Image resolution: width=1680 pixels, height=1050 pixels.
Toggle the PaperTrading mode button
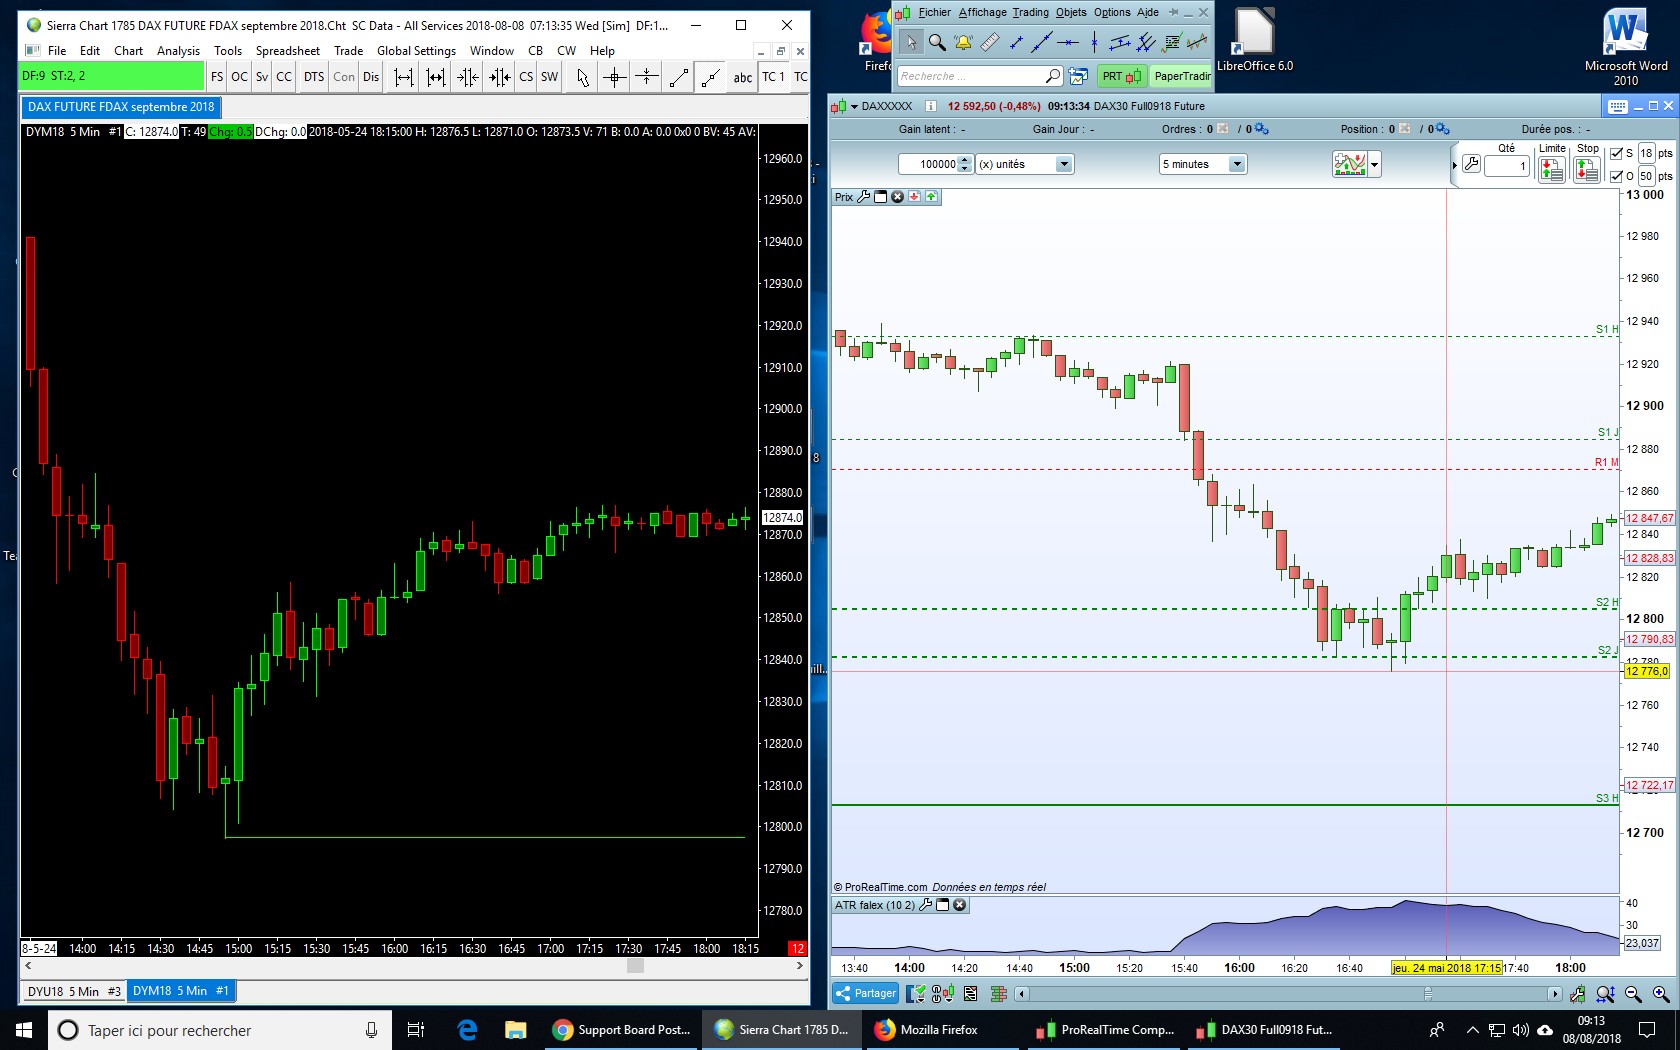(1182, 76)
